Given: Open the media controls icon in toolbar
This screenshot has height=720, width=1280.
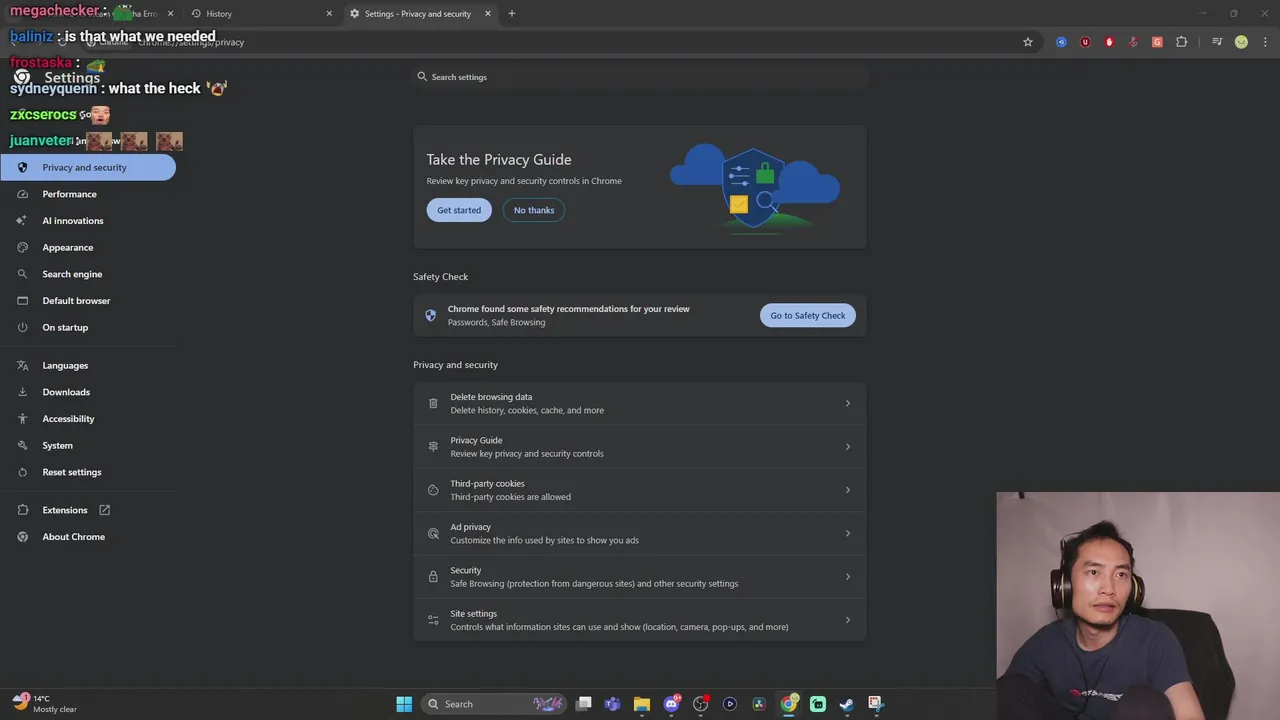Looking at the screenshot, I should pos(1217,42).
